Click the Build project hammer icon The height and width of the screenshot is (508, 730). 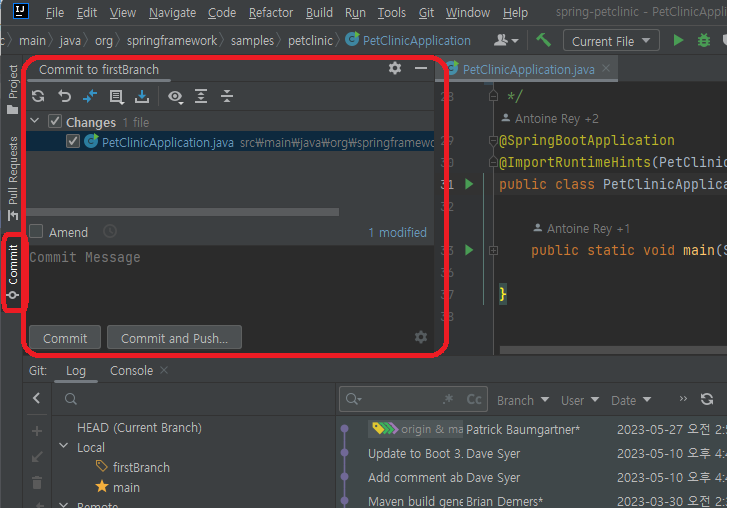544,41
